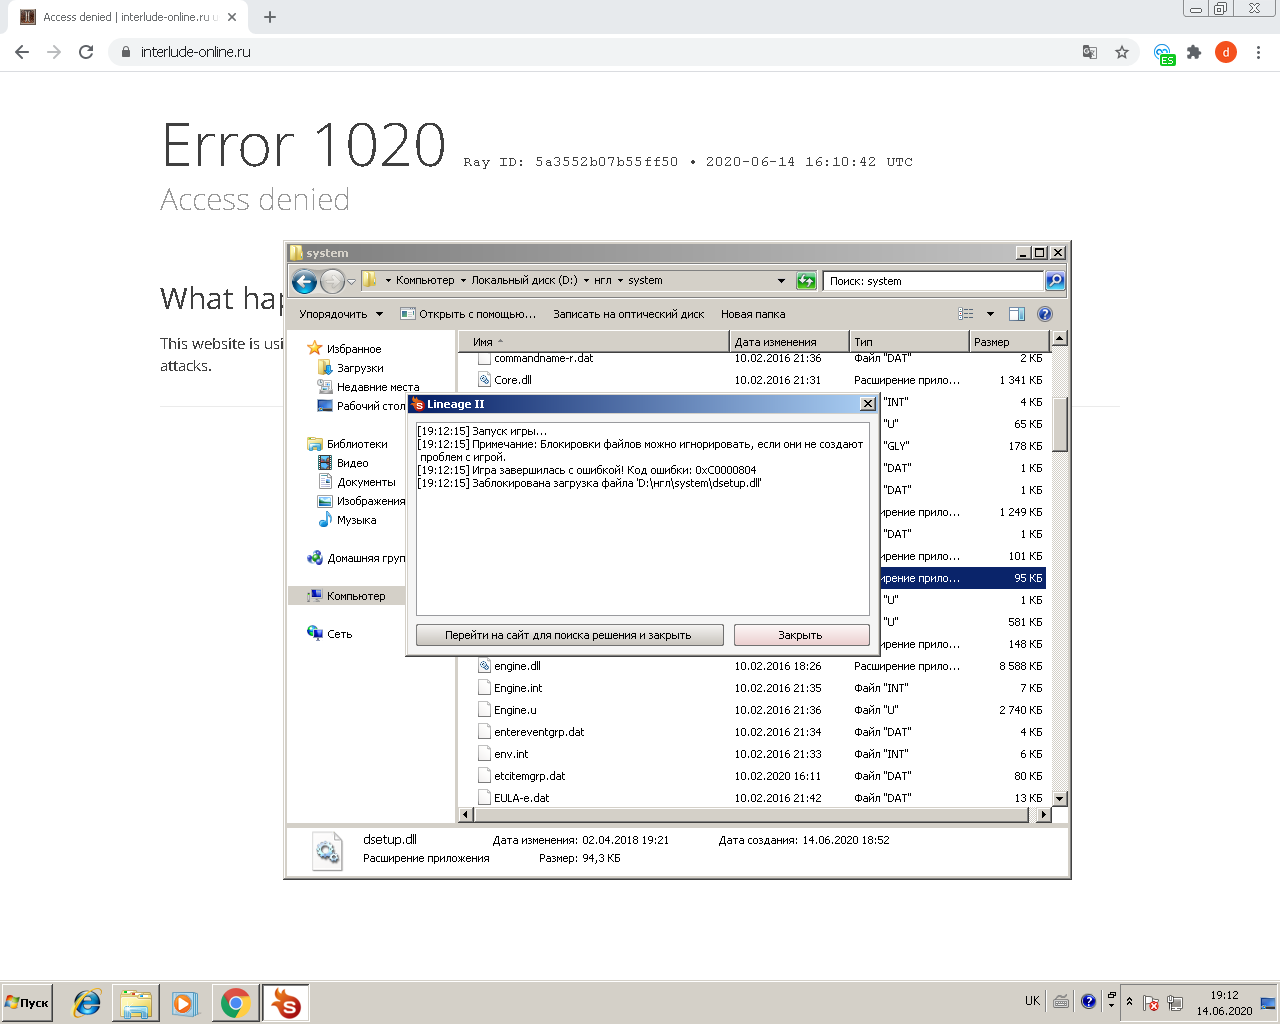Expand the Локальный диск (D:) breadcrumb arrow

point(586,281)
